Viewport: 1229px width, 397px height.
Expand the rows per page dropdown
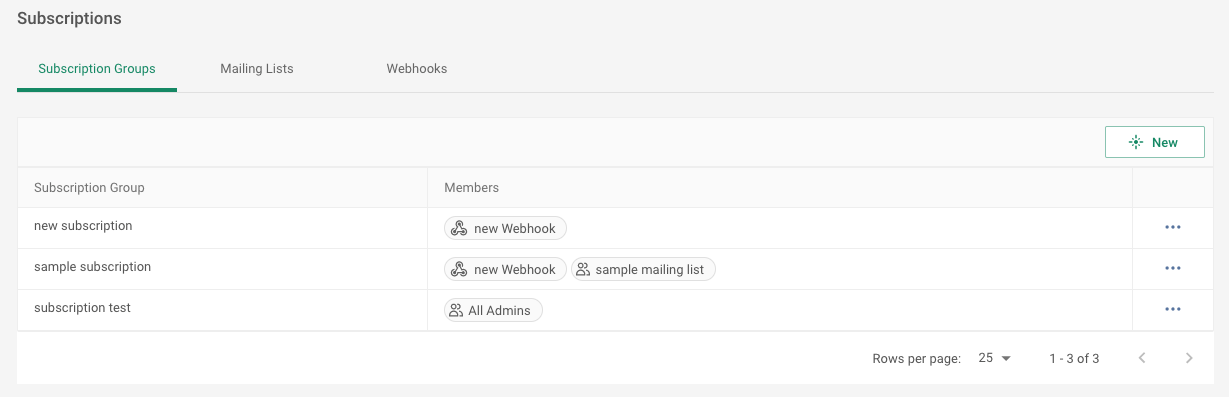[x=995, y=358]
